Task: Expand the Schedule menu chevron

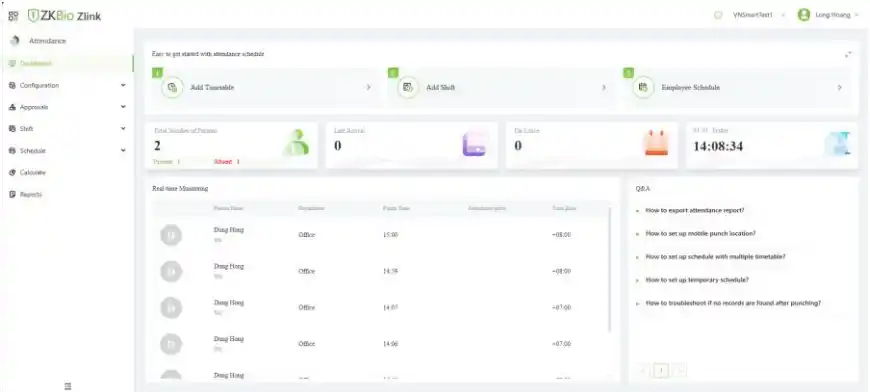Action: tap(123, 150)
